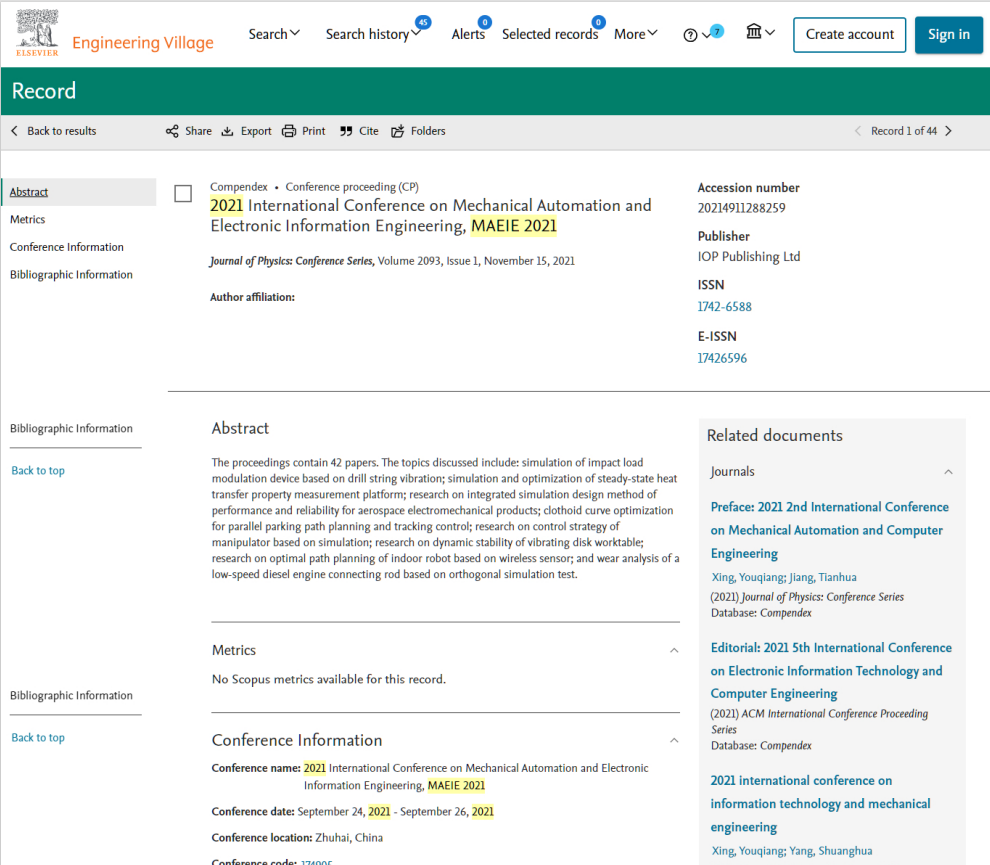Image resolution: width=990 pixels, height=865 pixels.
Task: Click the Elsevier tree logo
Action: coord(37,33)
